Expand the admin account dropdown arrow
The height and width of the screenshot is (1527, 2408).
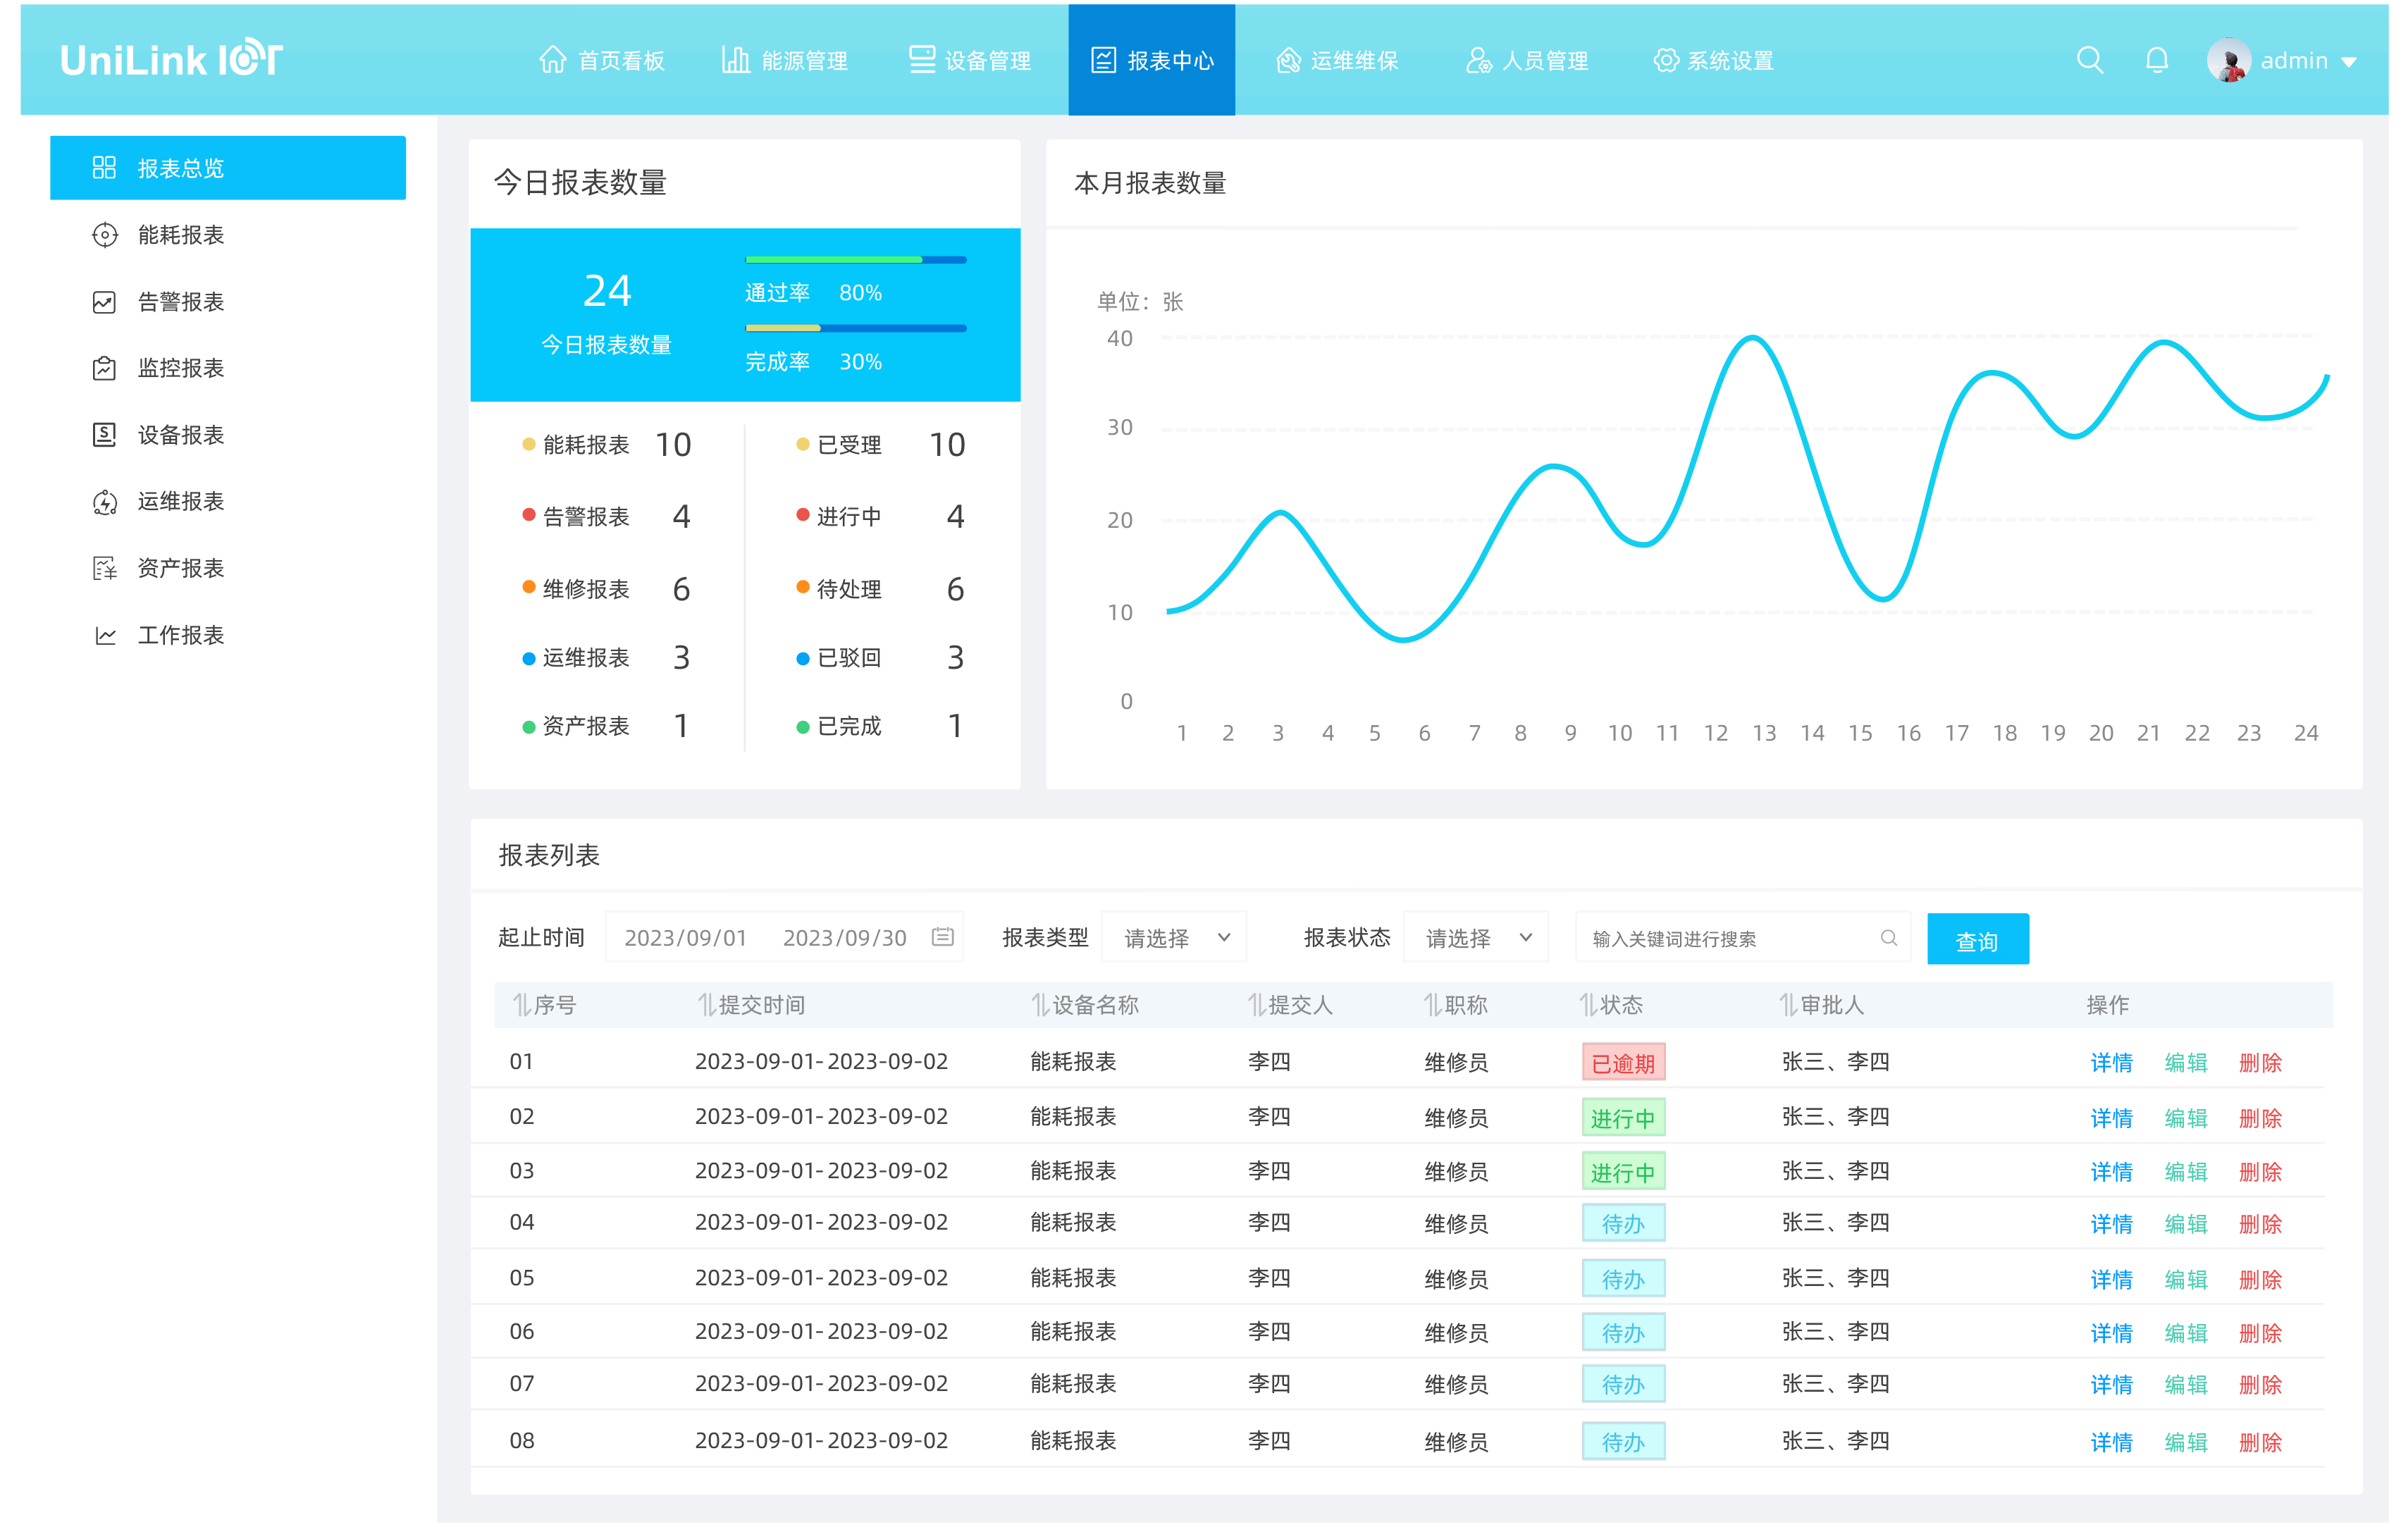(x=2350, y=62)
